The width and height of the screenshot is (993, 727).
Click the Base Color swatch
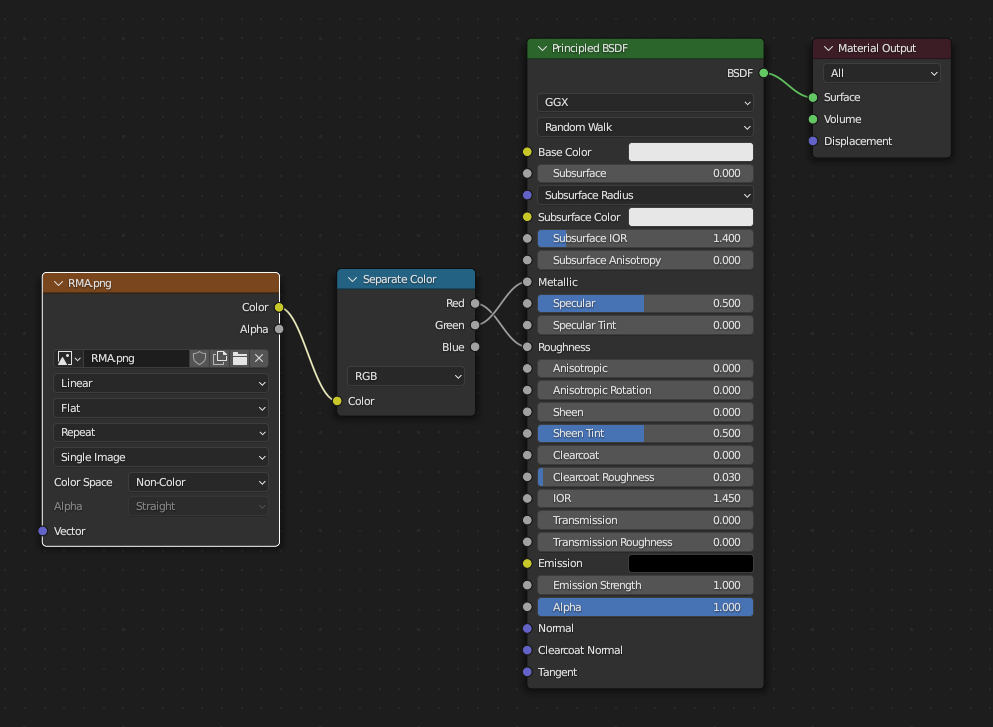tap(691, 152)
